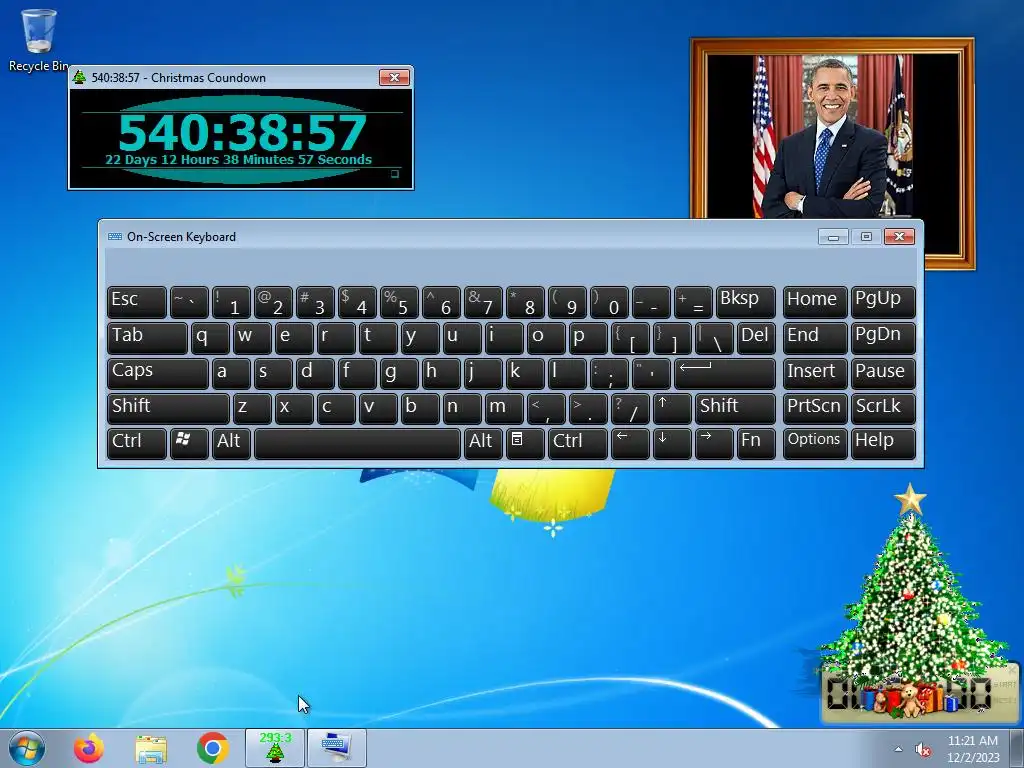Screen dimensions: 1024x768
Task: Show hidden system tray icons
Action: click(x=898, y=749)
